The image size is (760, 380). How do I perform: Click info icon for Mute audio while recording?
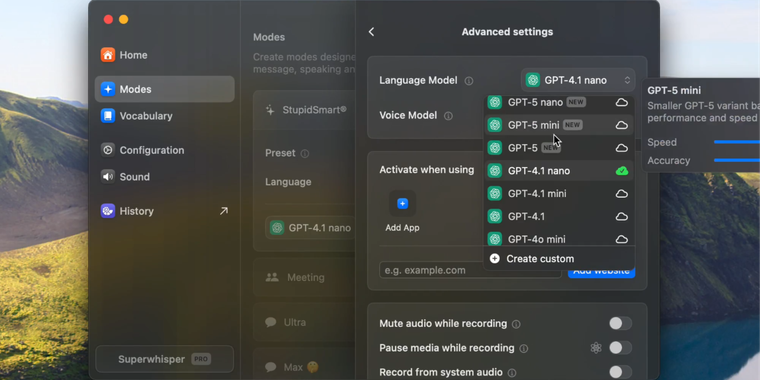click(516, 324)
